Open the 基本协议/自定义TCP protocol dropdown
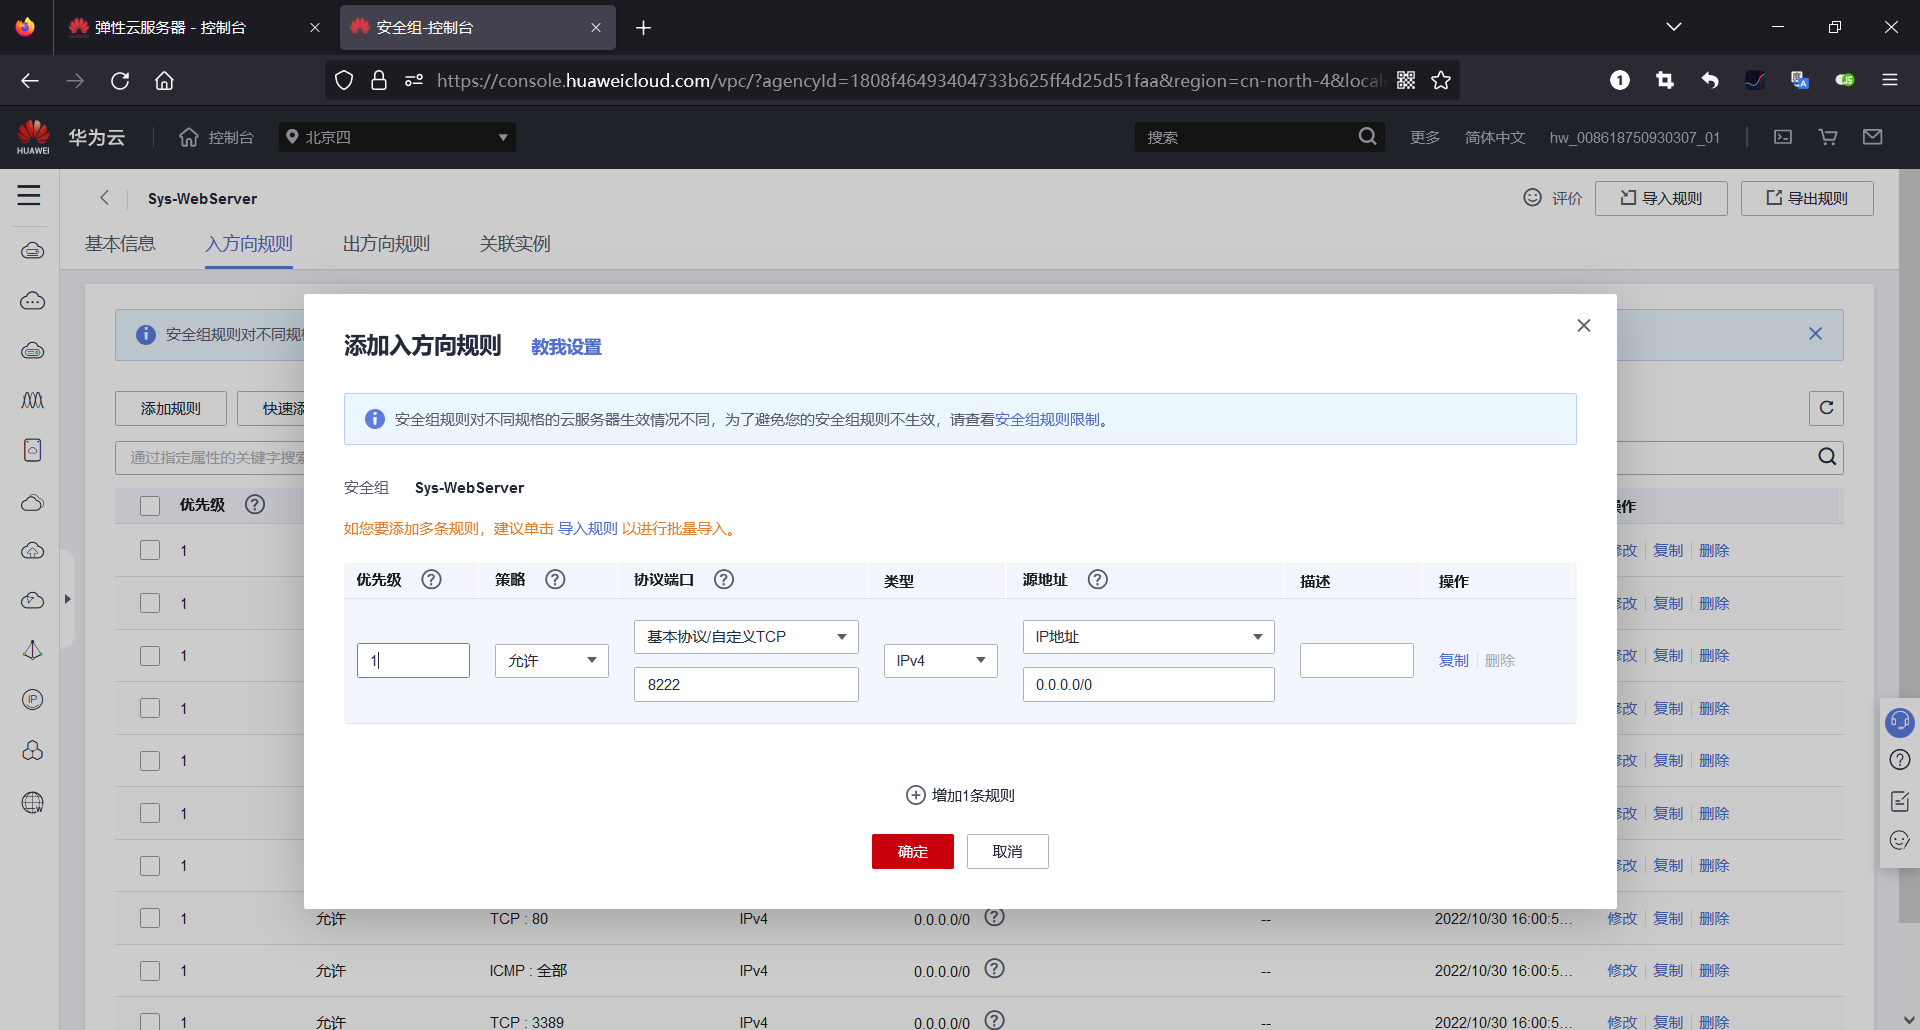 click(x=746, y=636)
